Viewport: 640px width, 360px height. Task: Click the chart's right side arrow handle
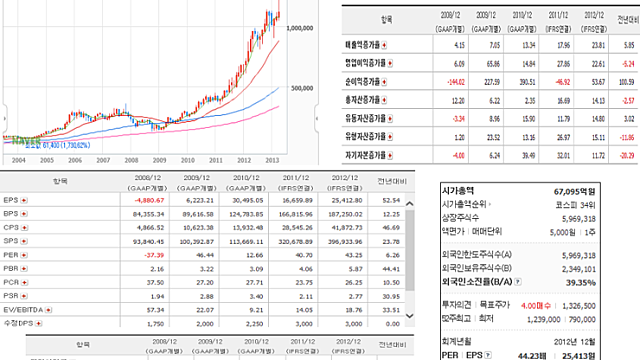click(317, 118)
